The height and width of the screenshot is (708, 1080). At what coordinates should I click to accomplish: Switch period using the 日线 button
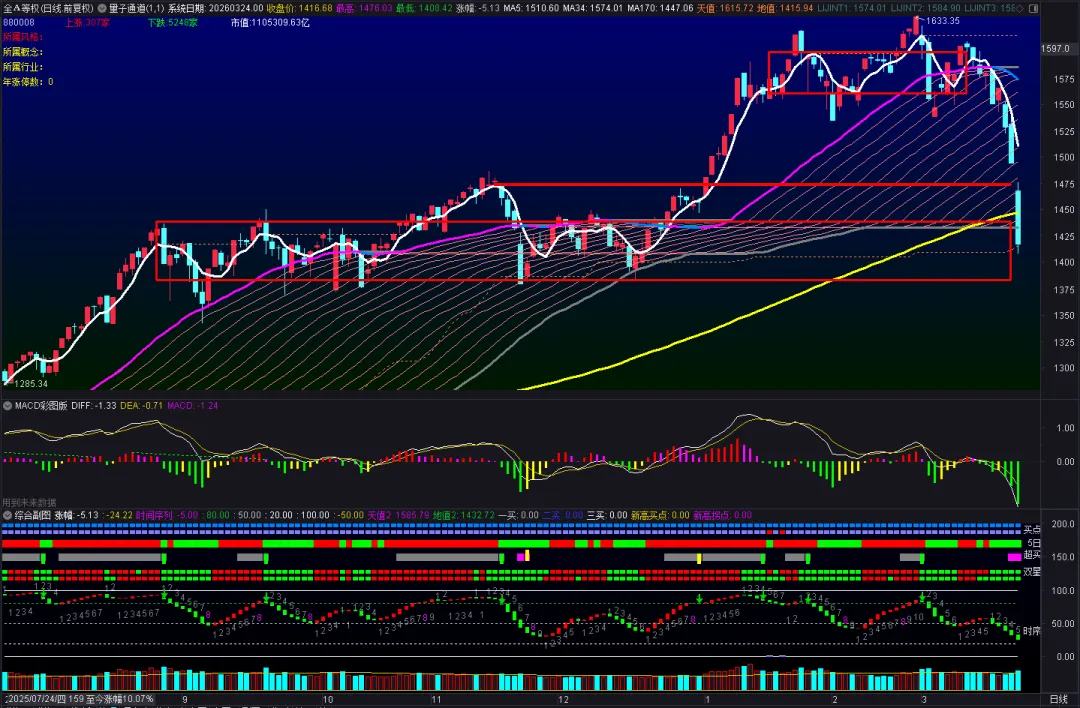(1058, 700)
